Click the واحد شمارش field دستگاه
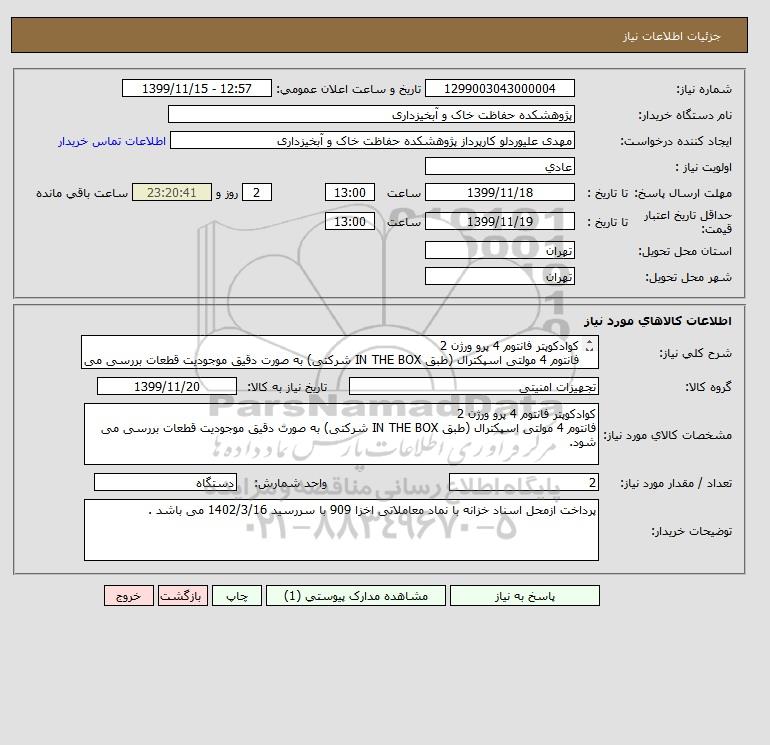770x745 pixels. tap(165, 482)
